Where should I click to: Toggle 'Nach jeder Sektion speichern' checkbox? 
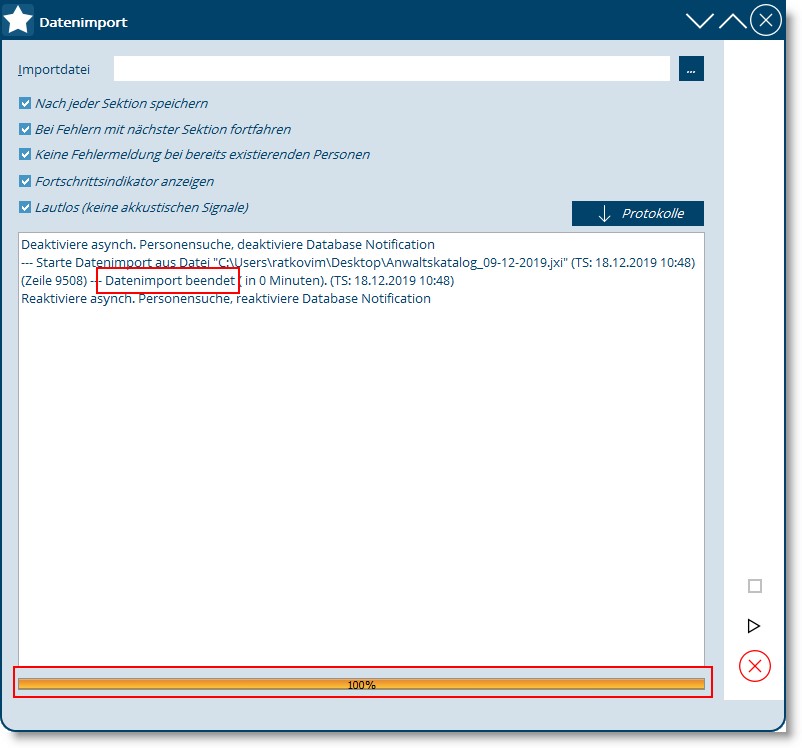coord(25,103)
